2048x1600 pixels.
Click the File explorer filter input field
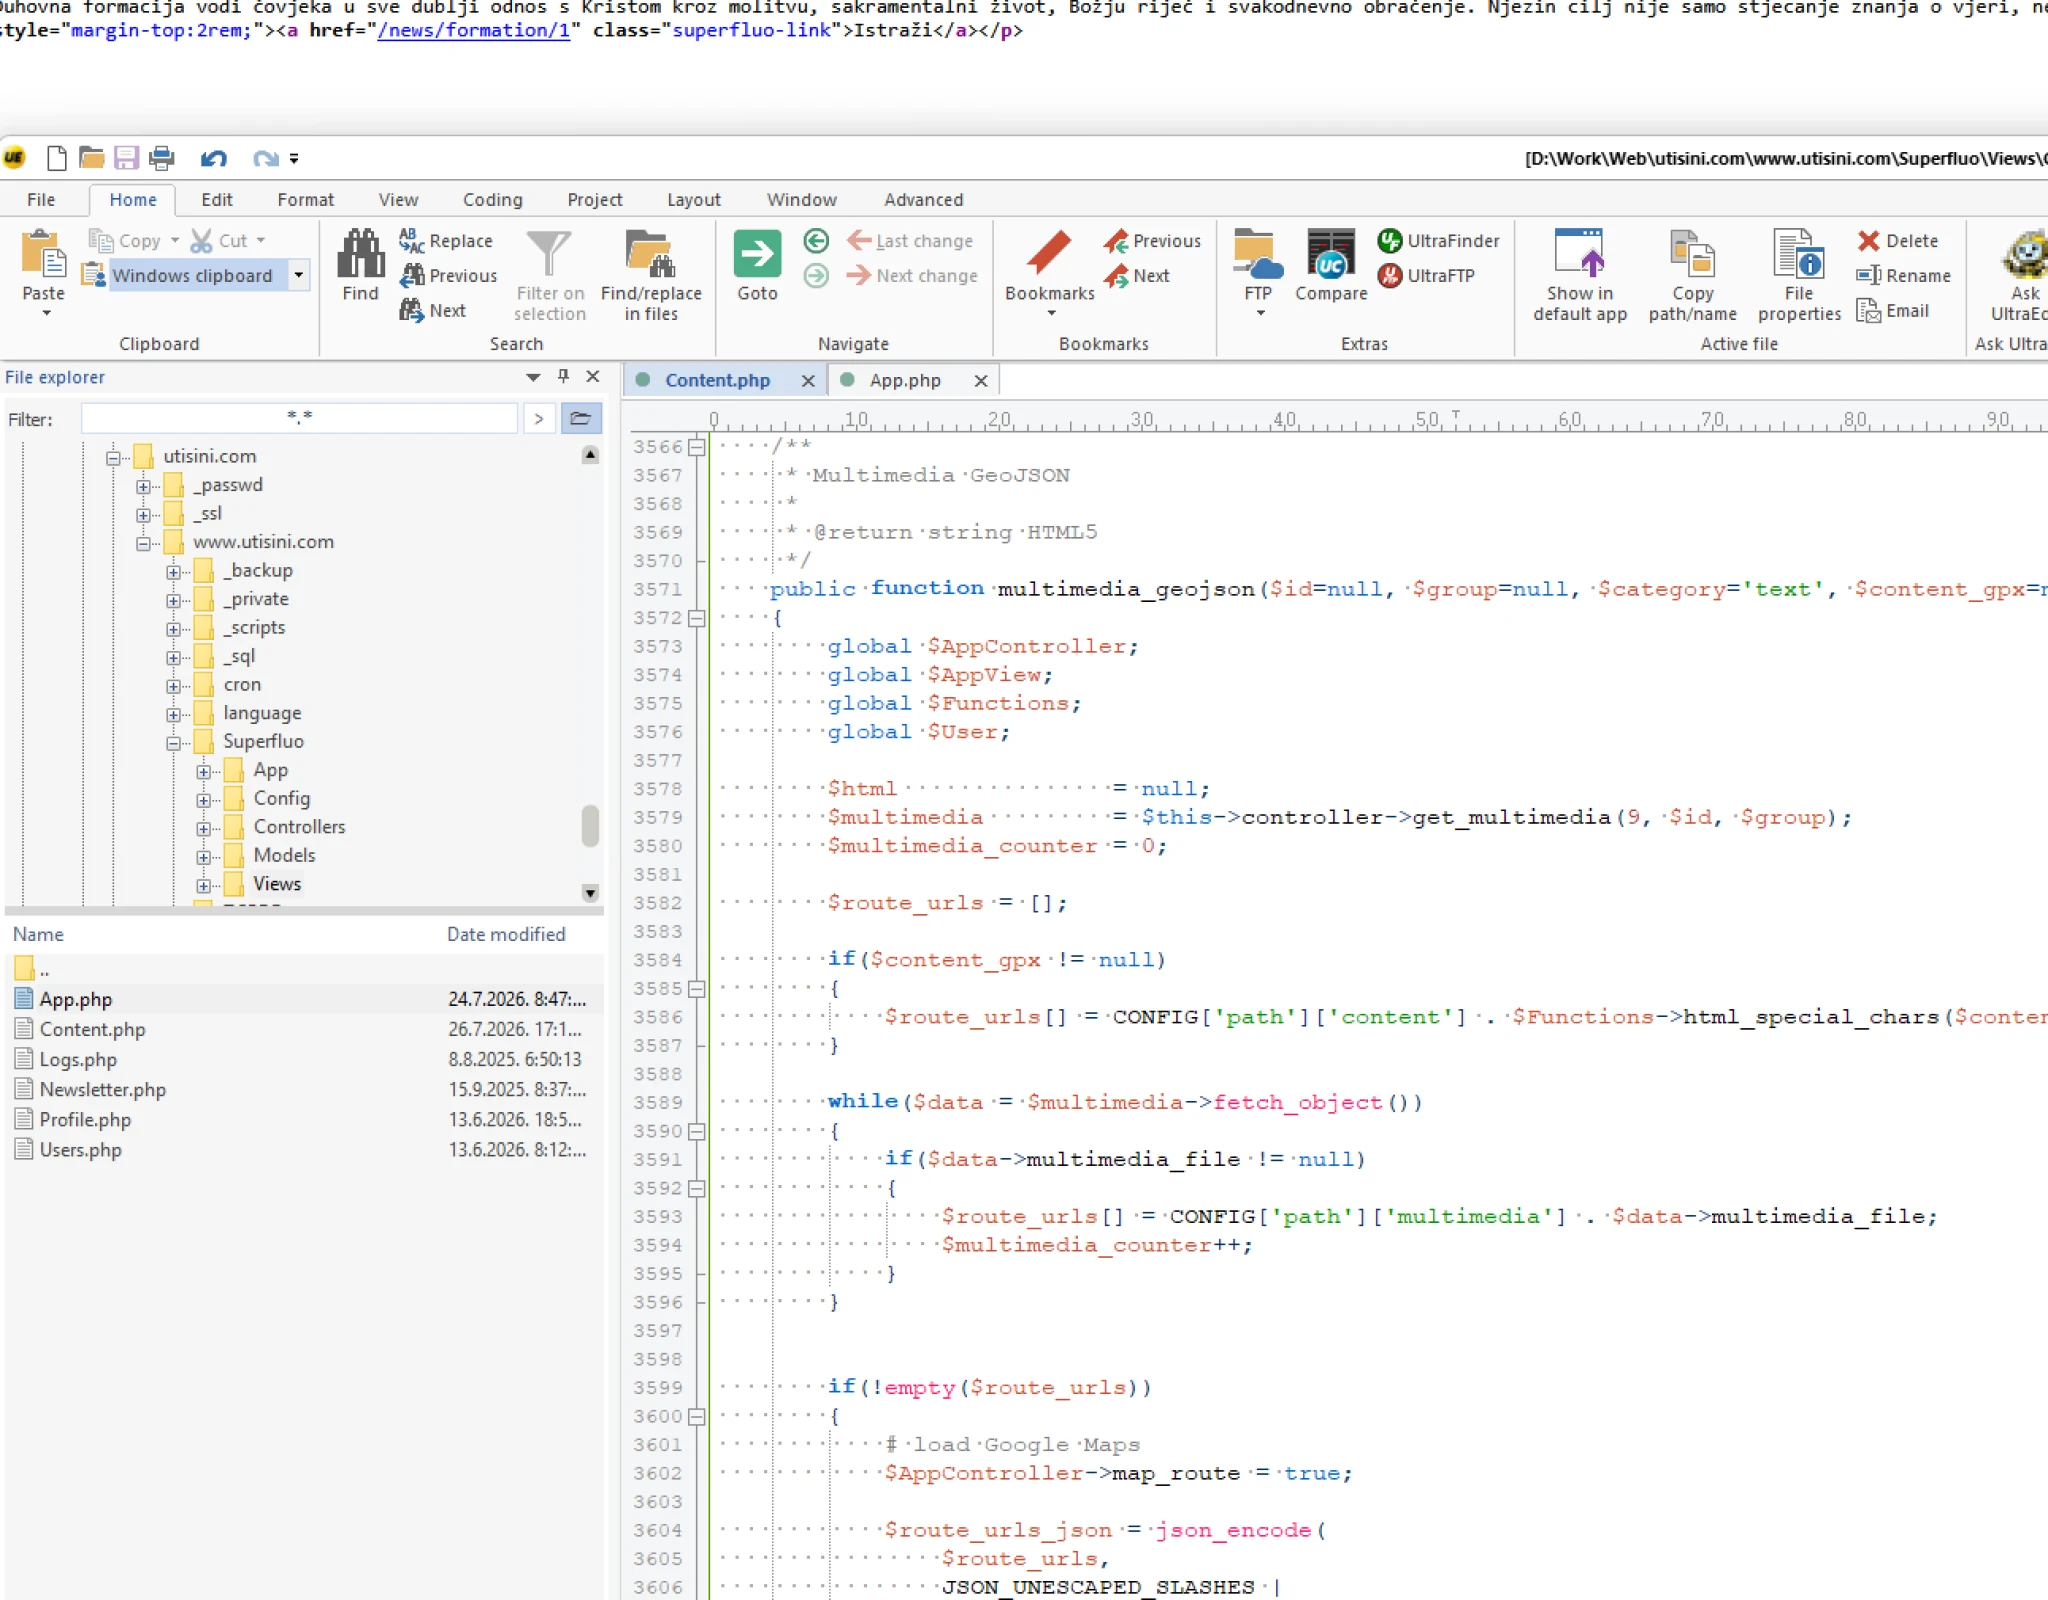coord(299,418)
